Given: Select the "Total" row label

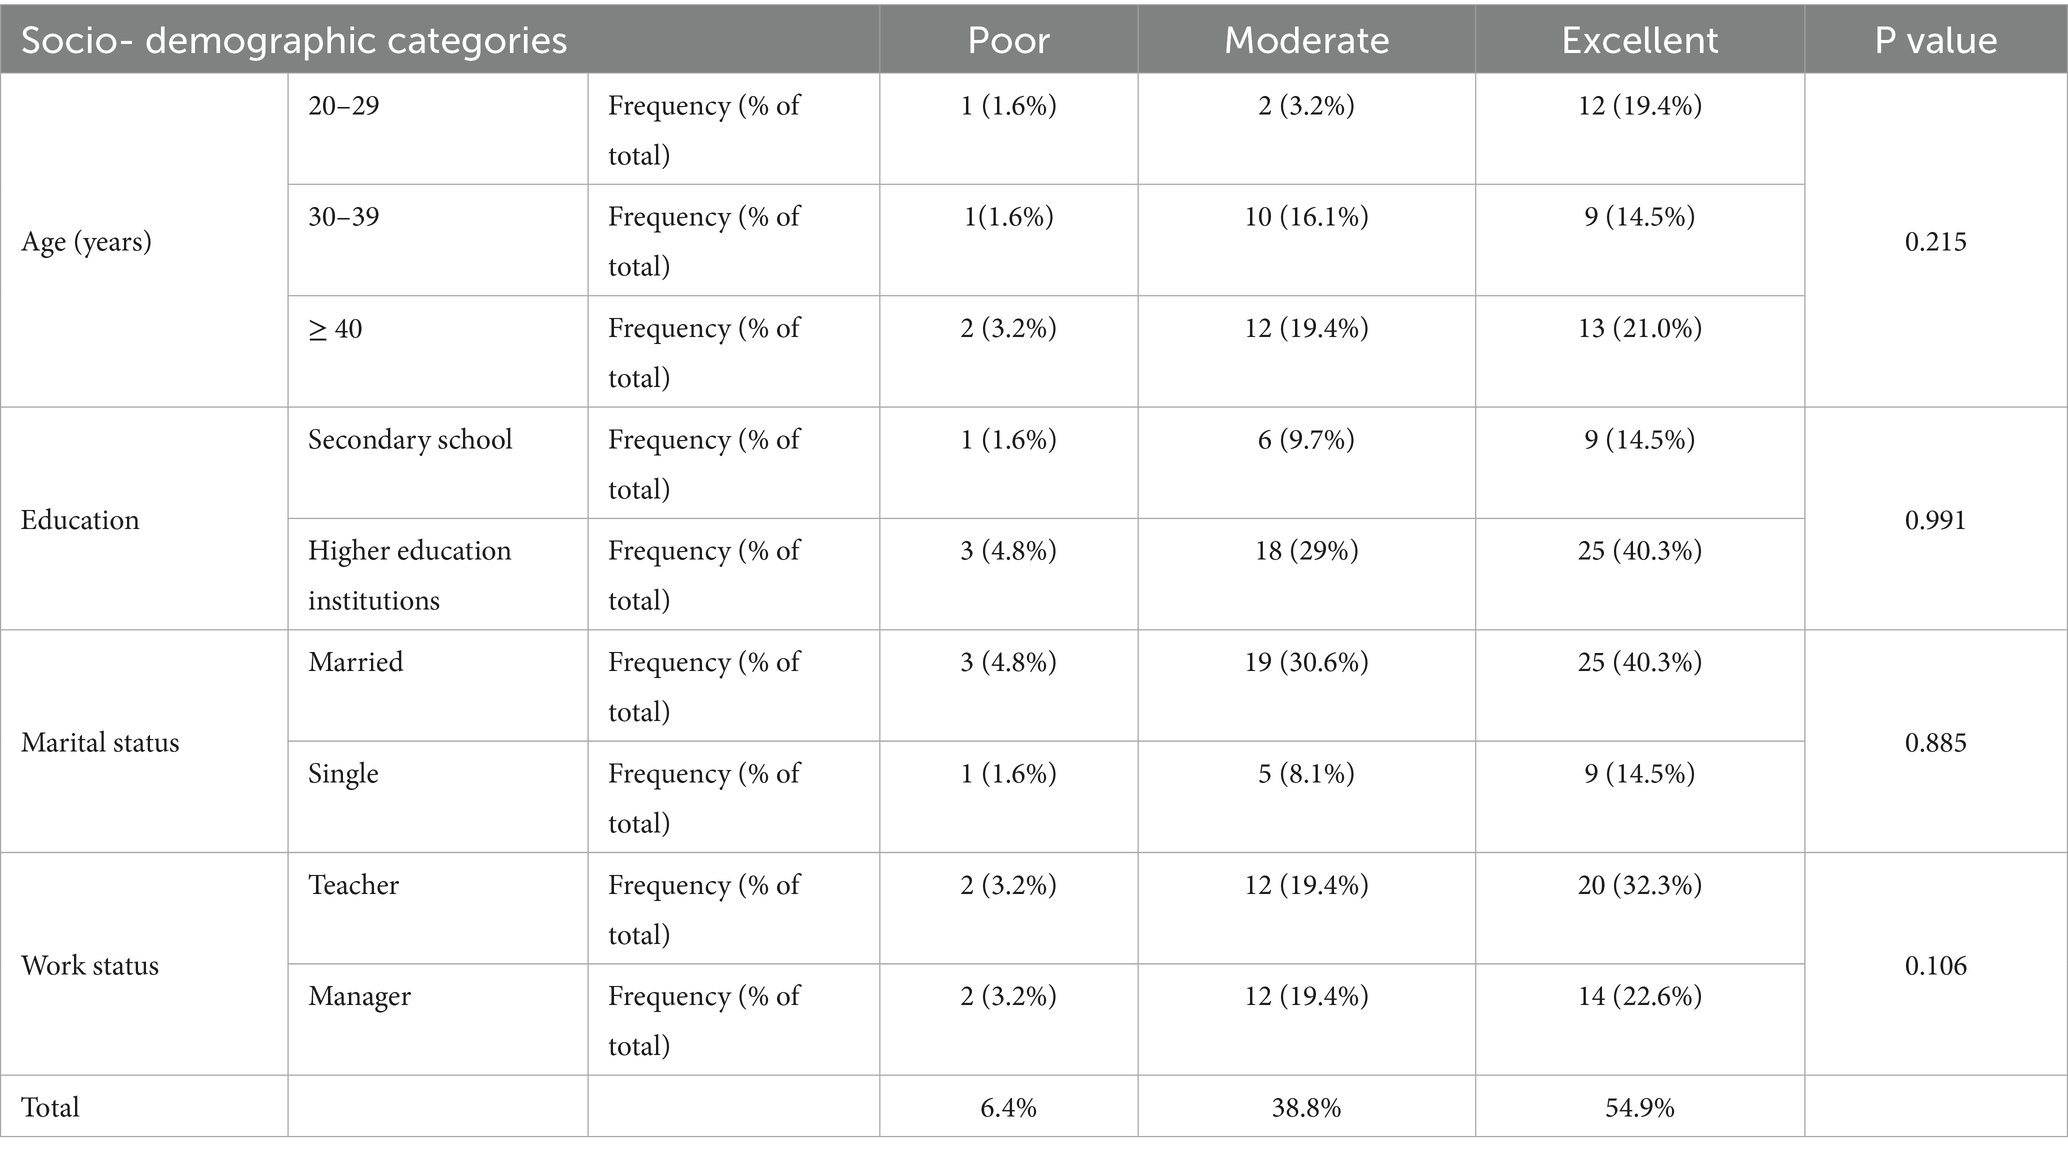Looking at the screenshot, I should [x=50, y=1107].
